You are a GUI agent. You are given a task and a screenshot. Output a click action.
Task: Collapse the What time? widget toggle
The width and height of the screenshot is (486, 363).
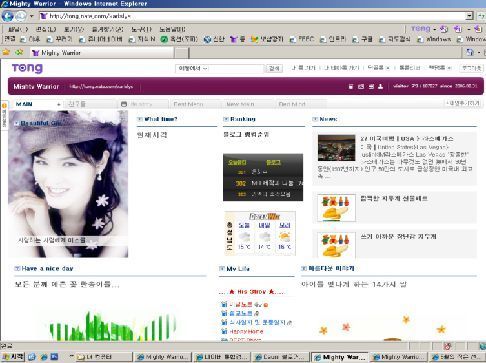coord(140,119)
